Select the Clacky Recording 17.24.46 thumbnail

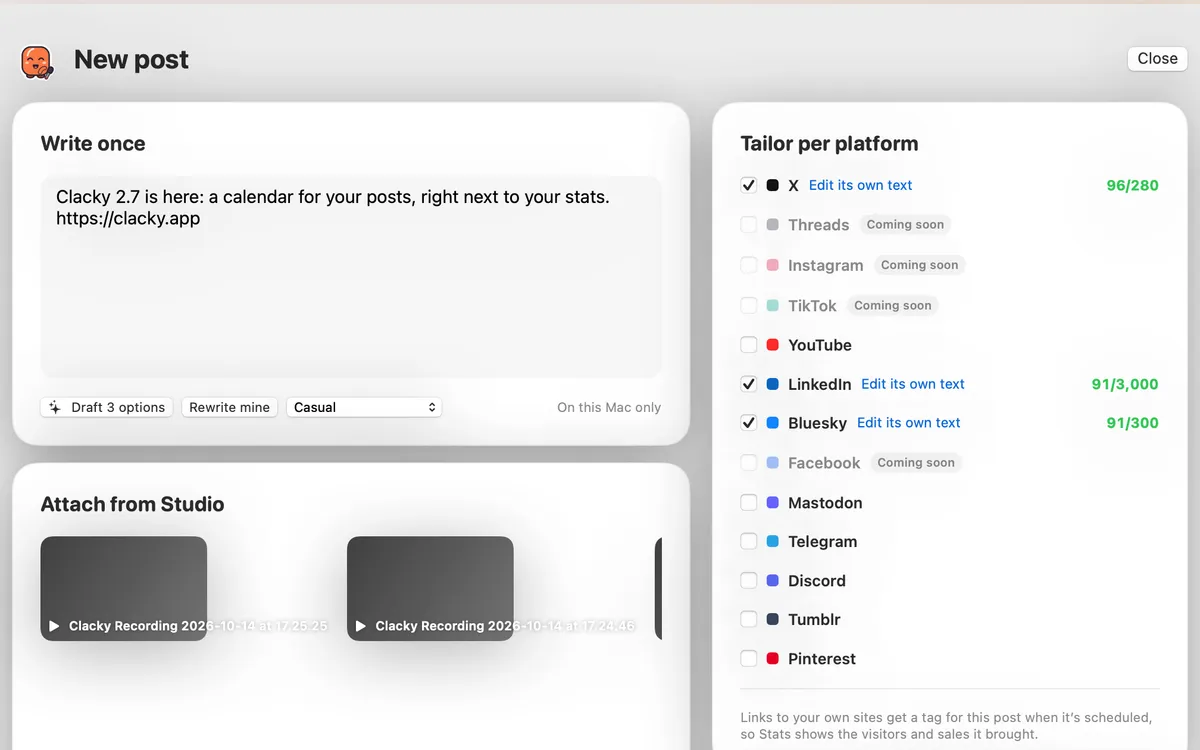[x=430, y=589]
